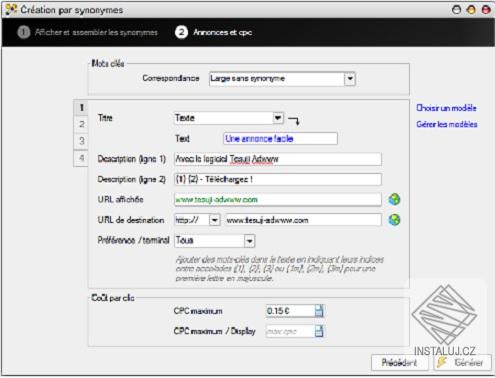Click the app icon in the title bar

point(11,9)
